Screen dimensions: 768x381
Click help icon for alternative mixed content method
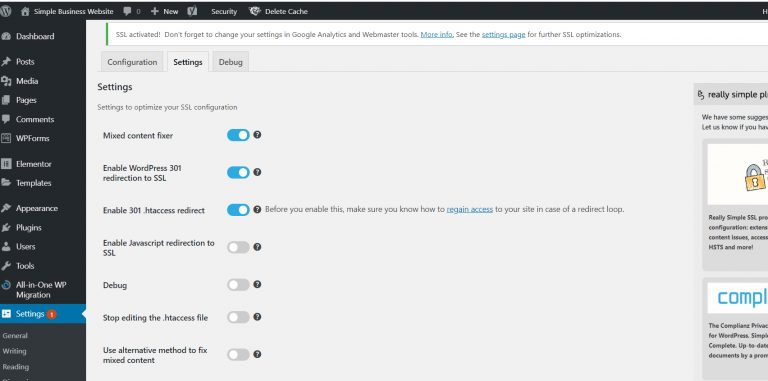257,354
